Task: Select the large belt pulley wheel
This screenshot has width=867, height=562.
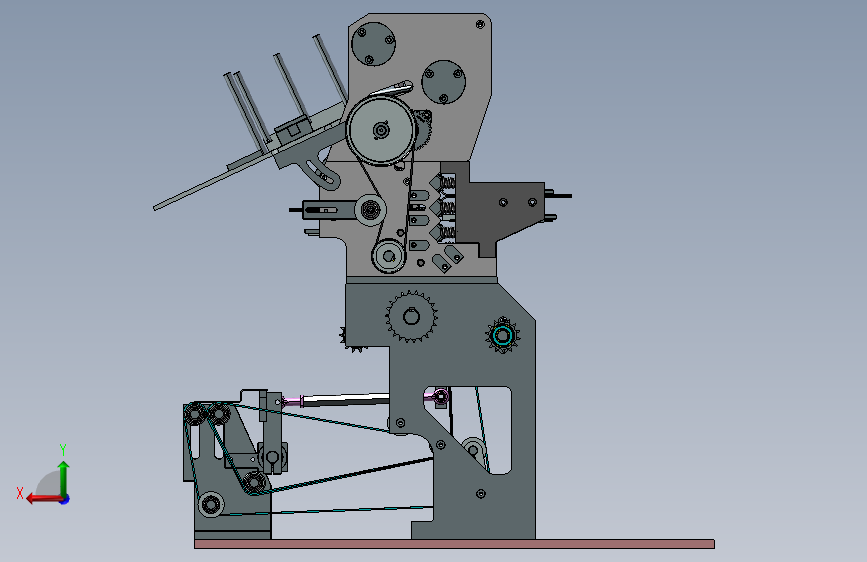Action: (380, 130)
